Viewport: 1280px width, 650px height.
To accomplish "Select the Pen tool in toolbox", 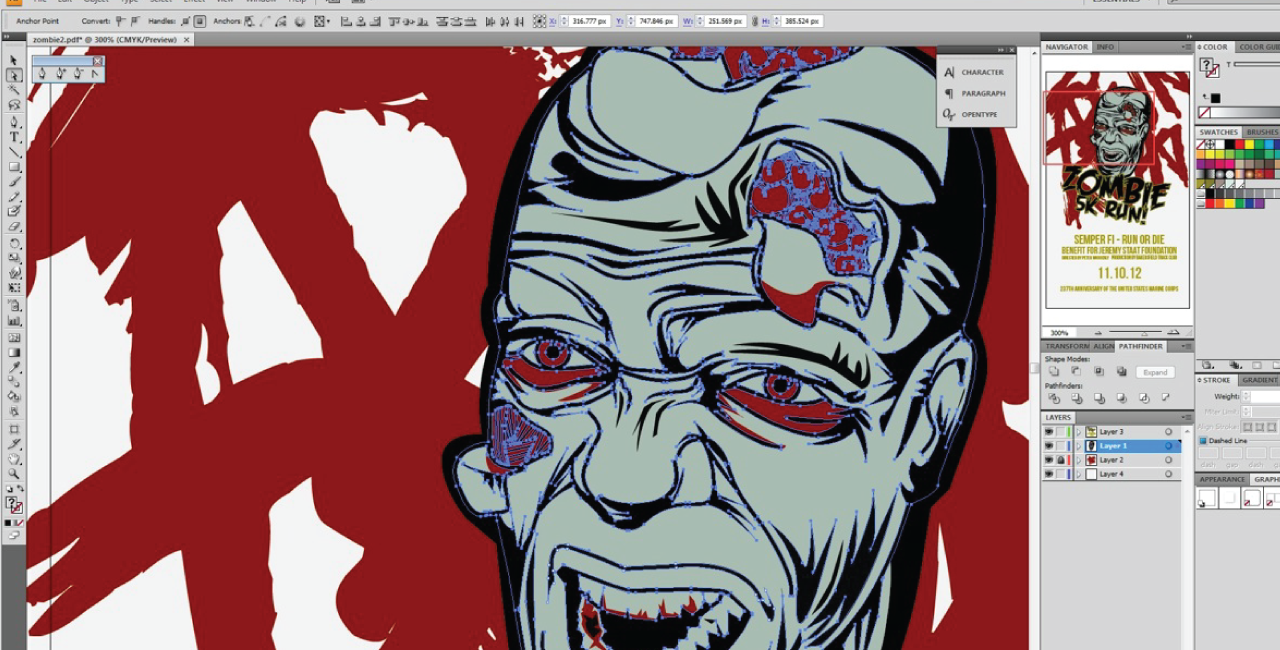I will [x=14, y=121].
